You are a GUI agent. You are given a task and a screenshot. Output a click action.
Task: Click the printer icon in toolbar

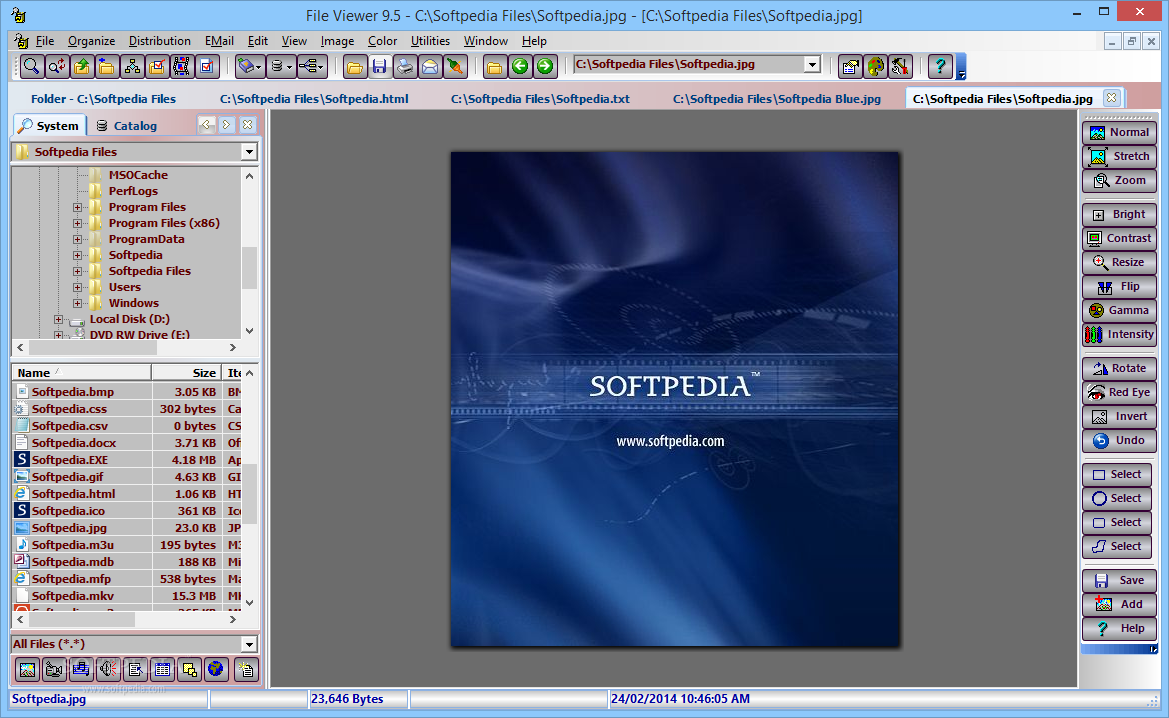tap(405, 66)
